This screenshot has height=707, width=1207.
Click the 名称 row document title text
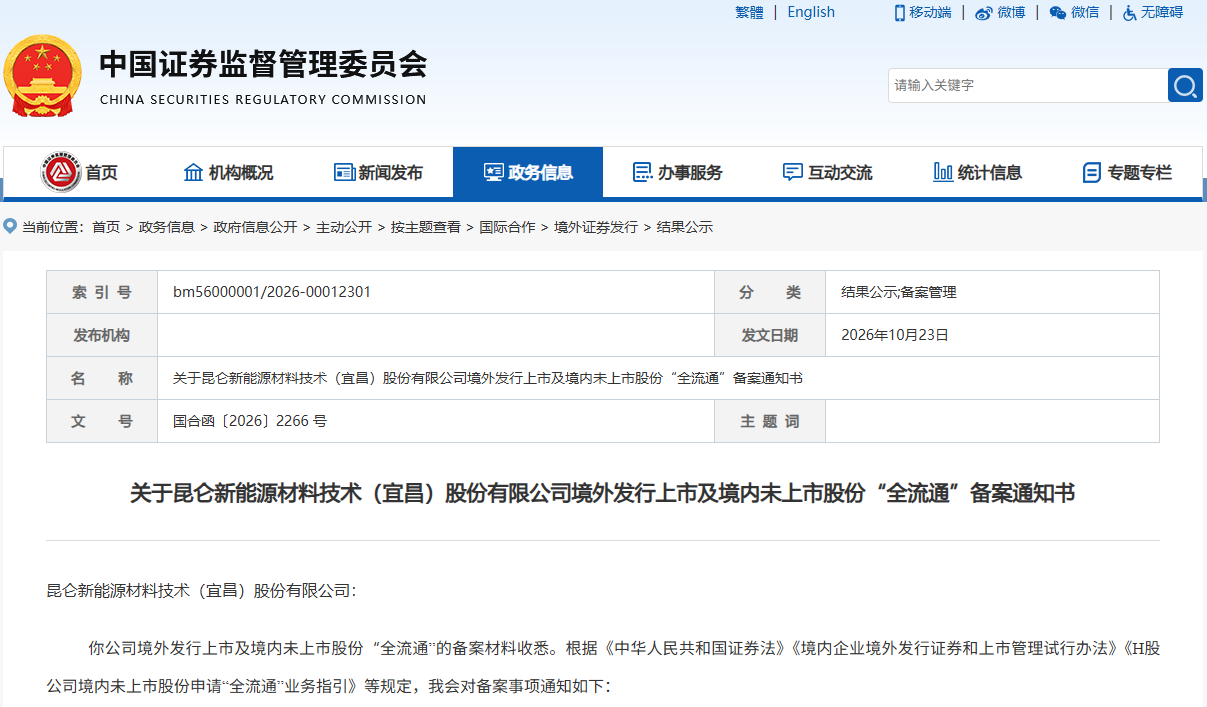[488, 378]
